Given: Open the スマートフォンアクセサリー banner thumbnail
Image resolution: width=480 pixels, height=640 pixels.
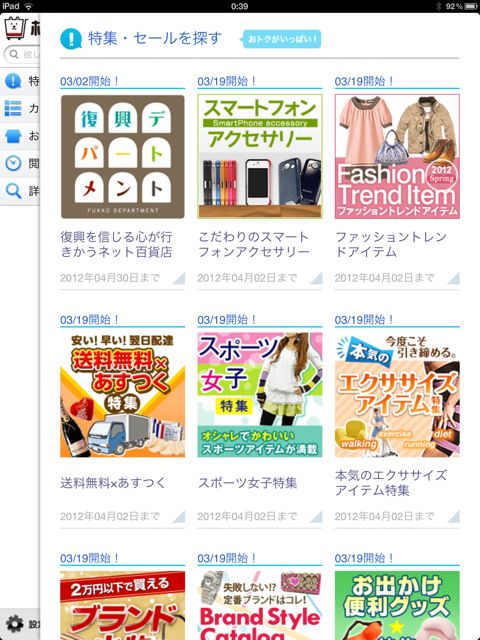Looking at the screenshot, I should coord(260,156).
